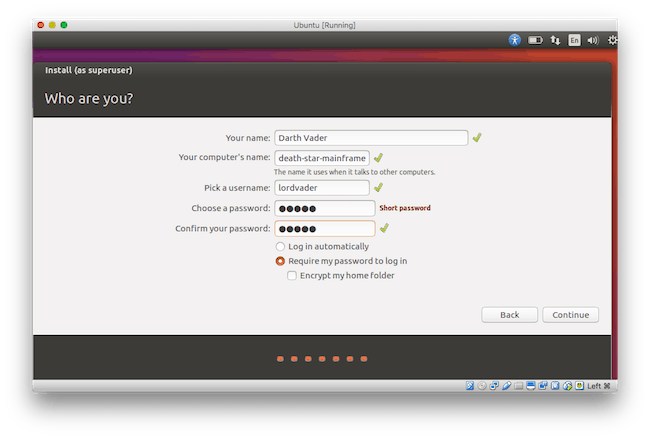Minimize the Ubuntu VM window
The height and width of the screenshot is (438, 650).
[x=52, y=25]
